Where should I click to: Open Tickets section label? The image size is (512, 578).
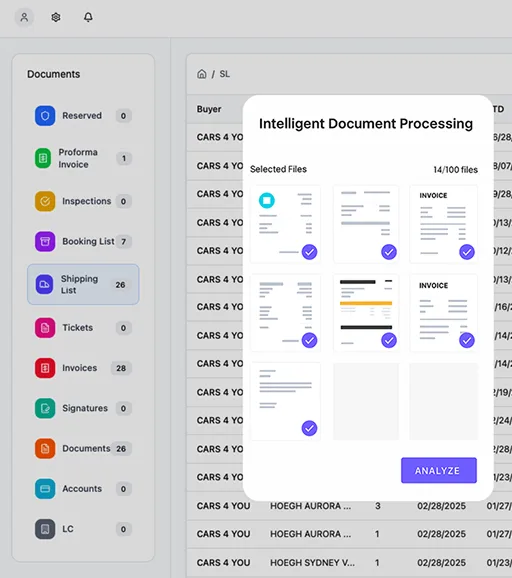(x=77, y=328)
